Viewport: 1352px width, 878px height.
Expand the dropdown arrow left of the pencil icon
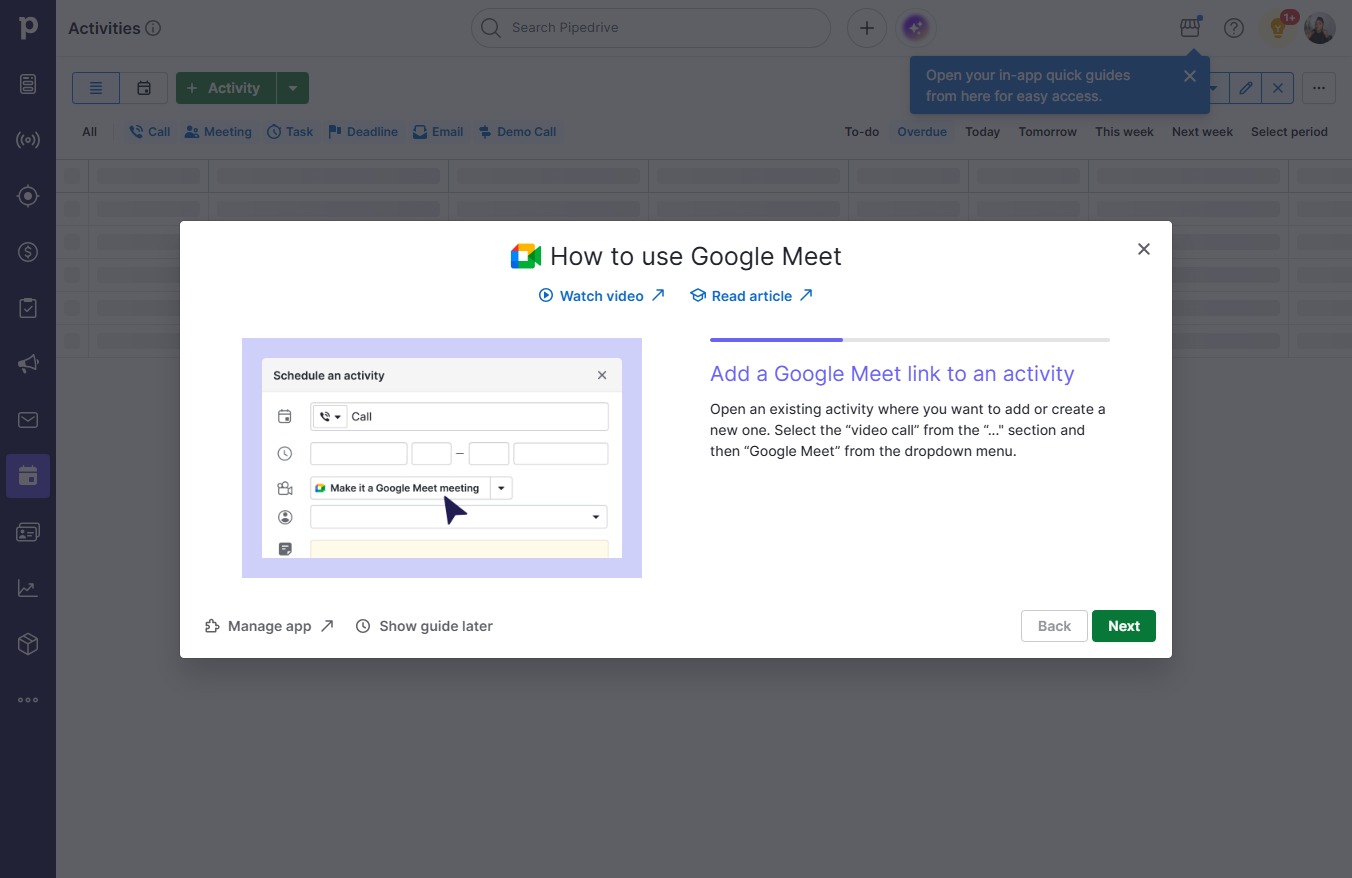pyautogui.click(x=1213, y=88)
